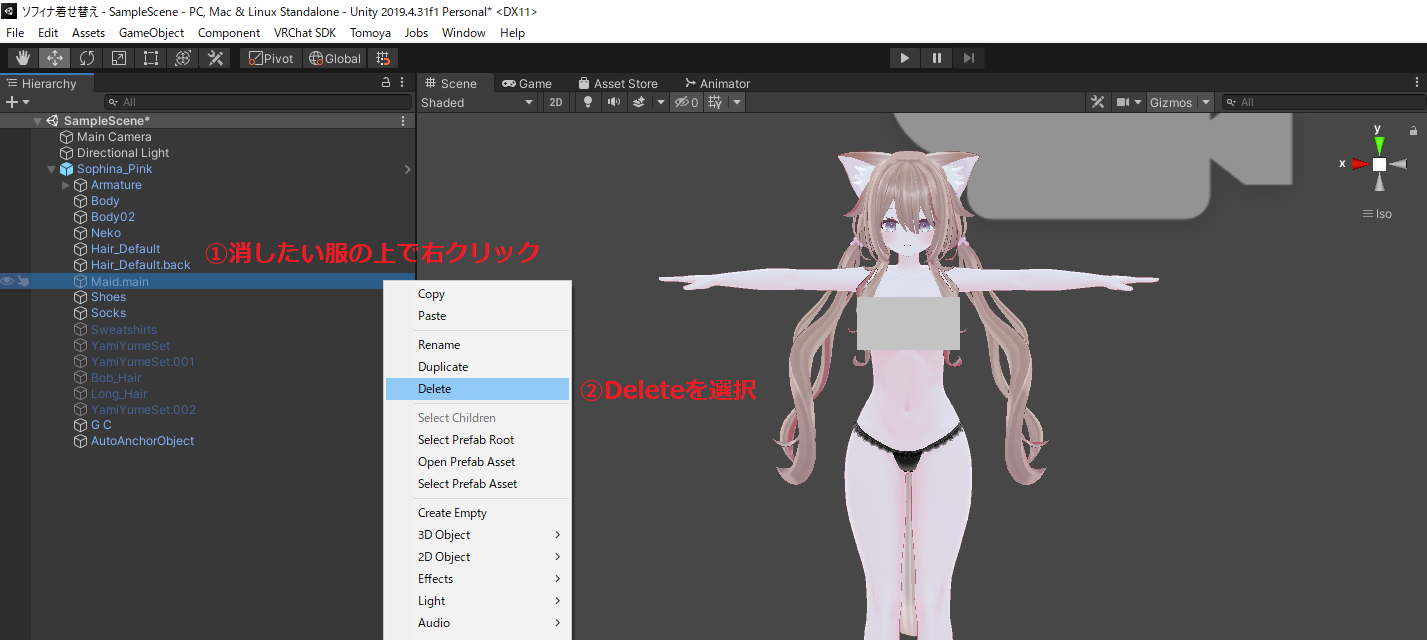Switch to the Game tab
1427x640 pixels.
click(527, 83)
